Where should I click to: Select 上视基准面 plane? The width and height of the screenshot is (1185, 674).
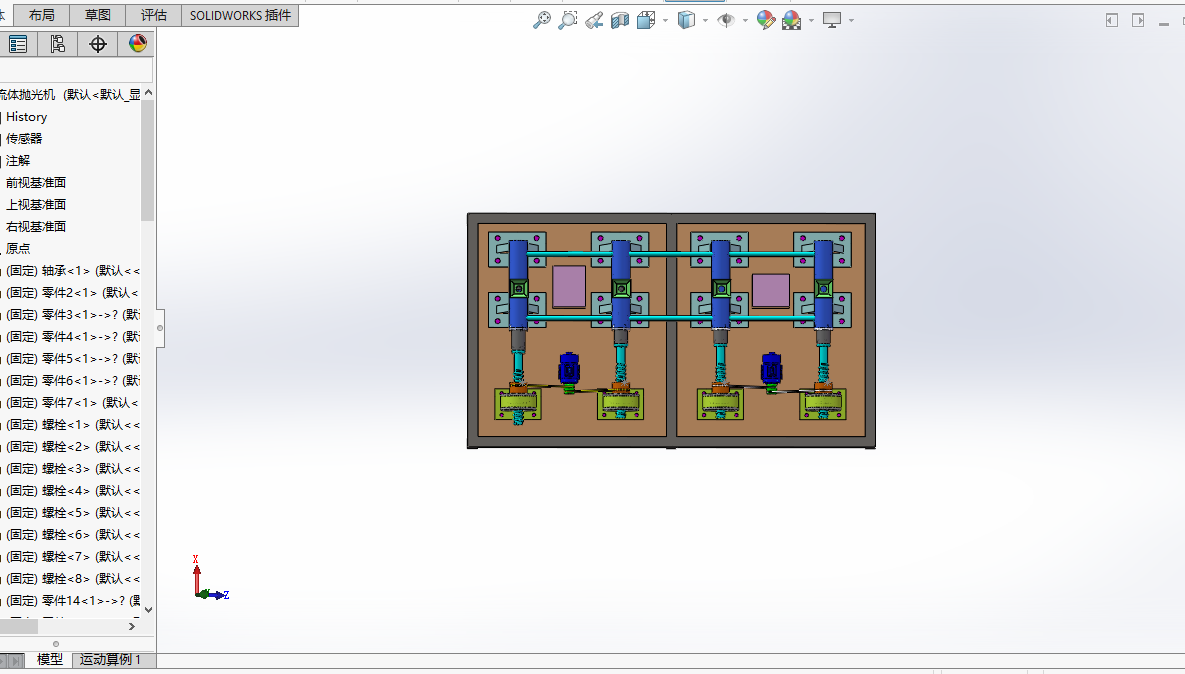pos(36,205)
